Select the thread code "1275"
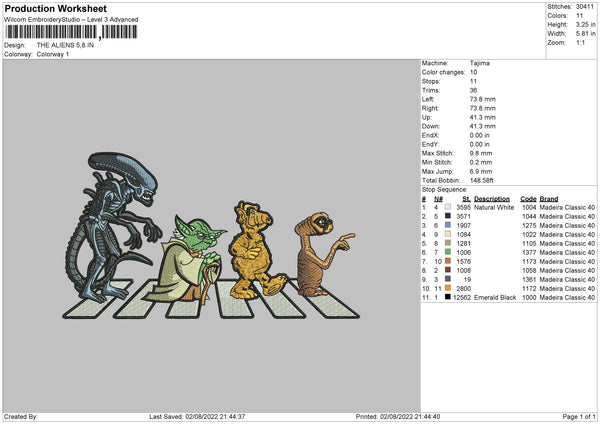600x424 pixels. click(x=529, y=225)
